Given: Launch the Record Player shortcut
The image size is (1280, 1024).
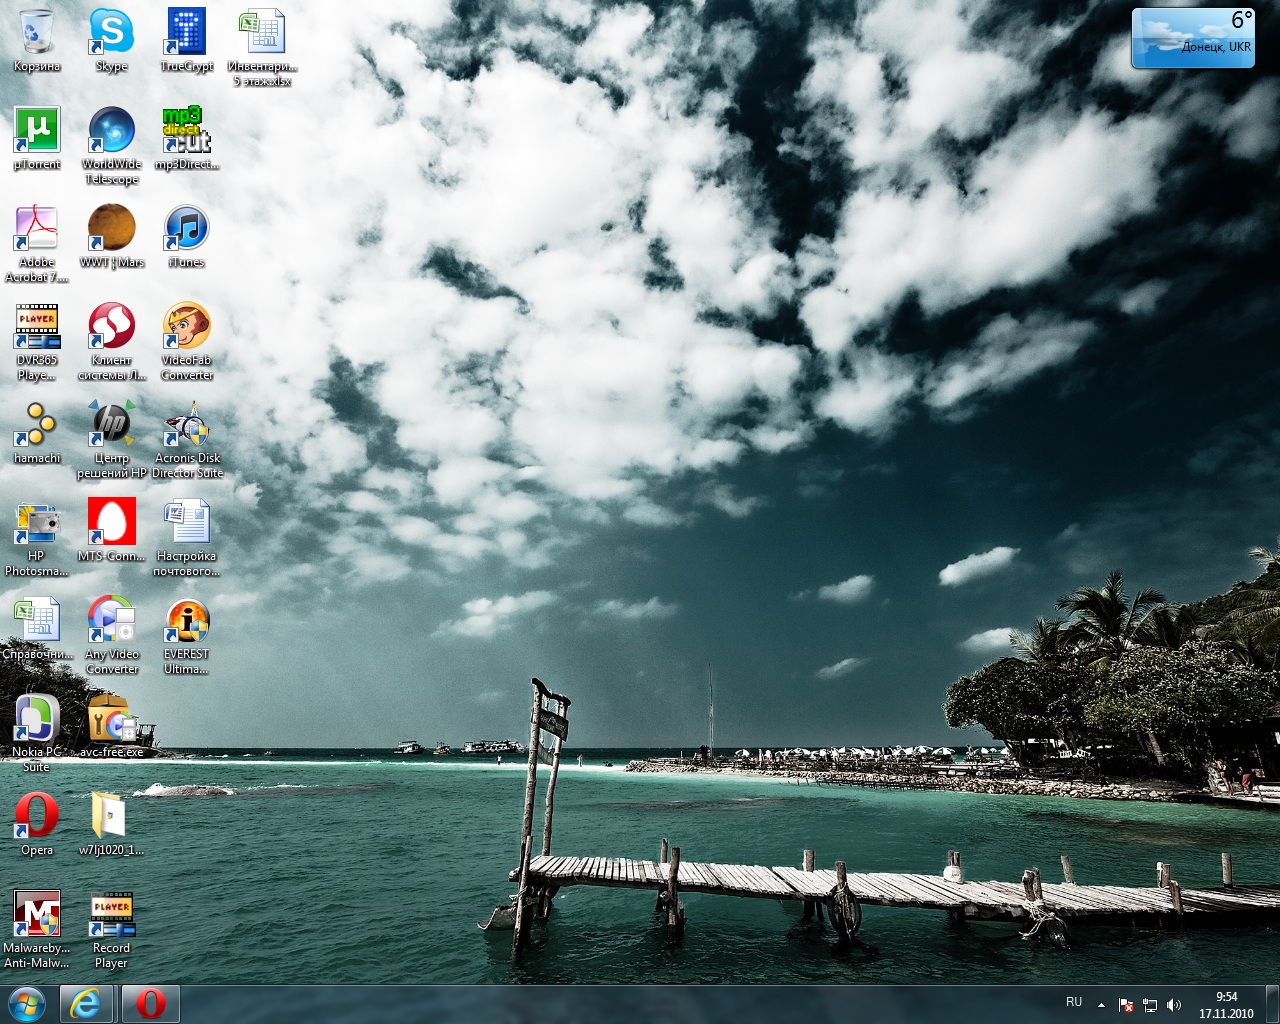Looking at the screenshot, I should coord(111,930).
